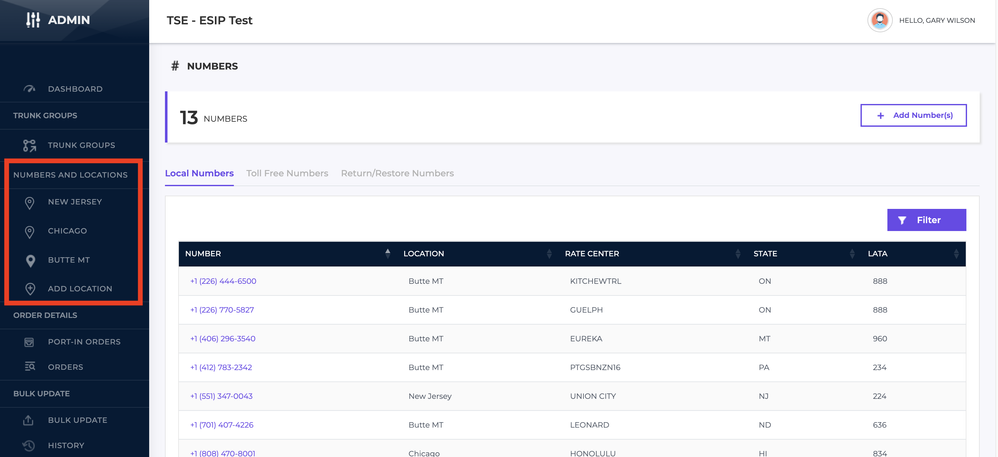Open the Chicago location entry
The width and height of the screenshot is (998, 457).
coord(67,231)
